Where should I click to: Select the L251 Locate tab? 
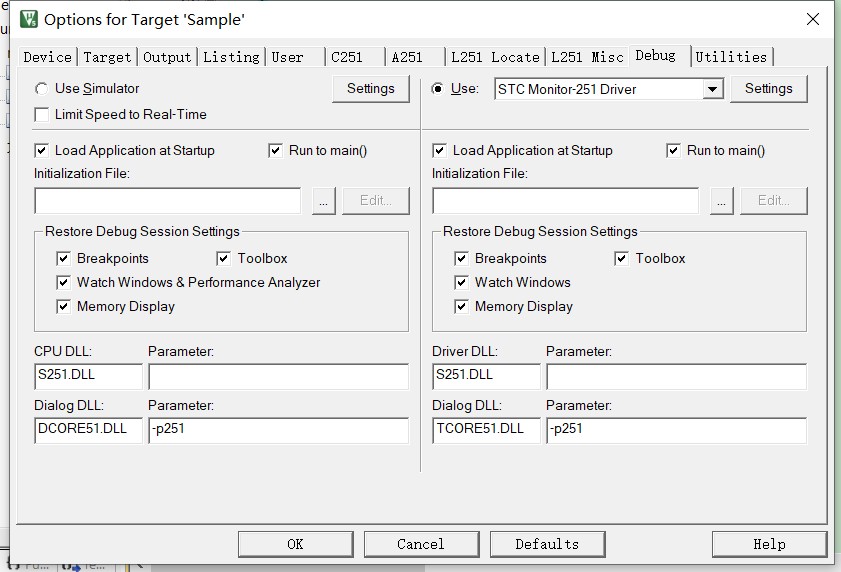[495, 57]
